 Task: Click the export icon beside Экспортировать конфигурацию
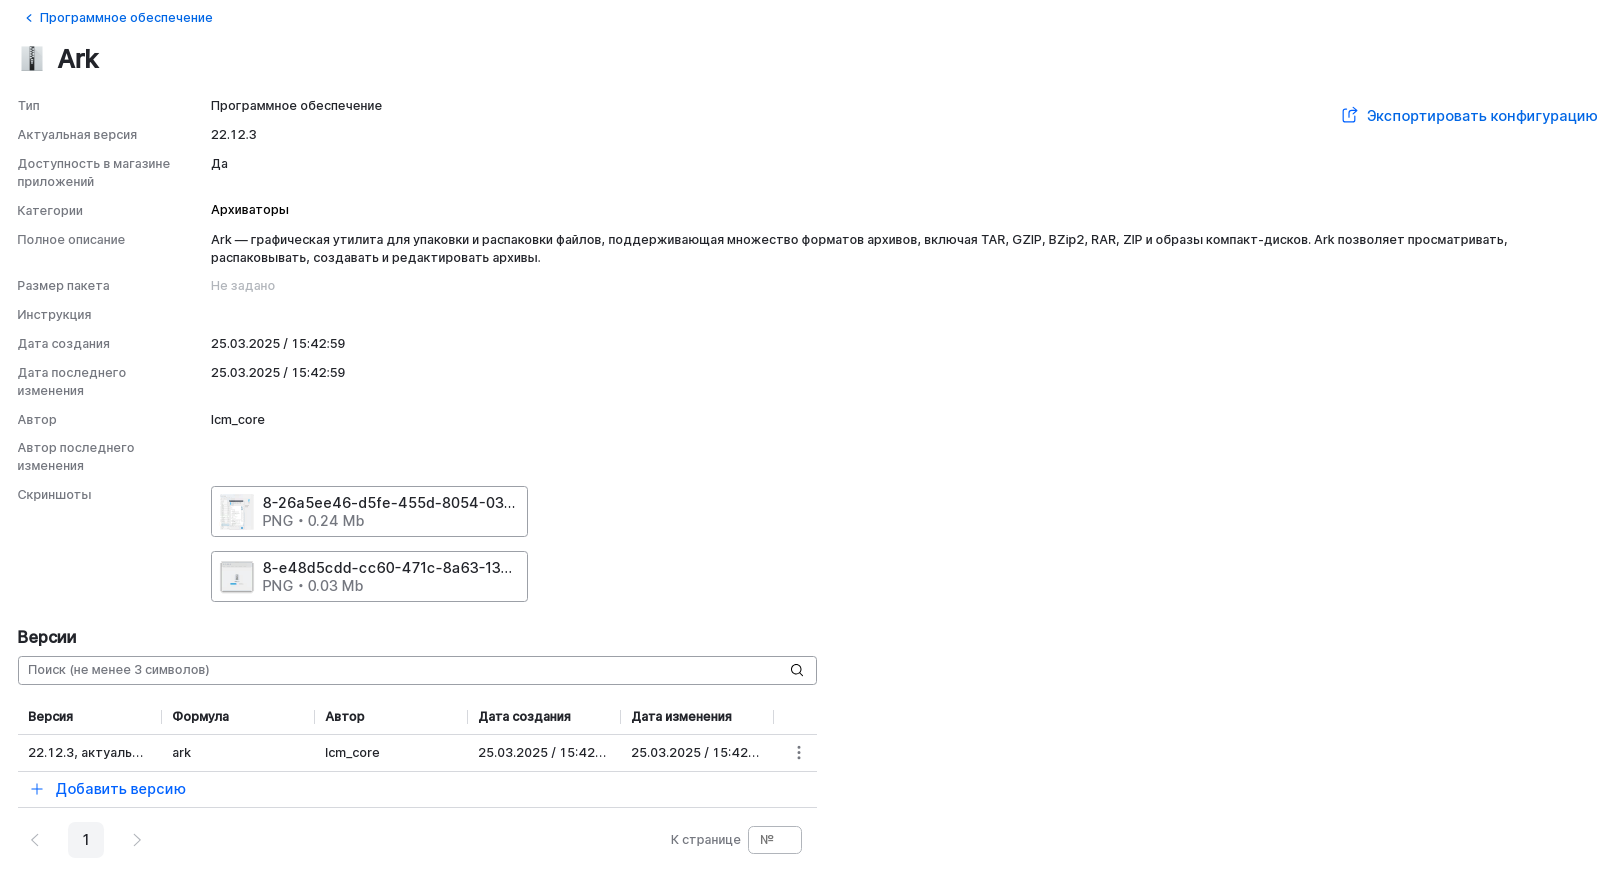[1349, 116]
